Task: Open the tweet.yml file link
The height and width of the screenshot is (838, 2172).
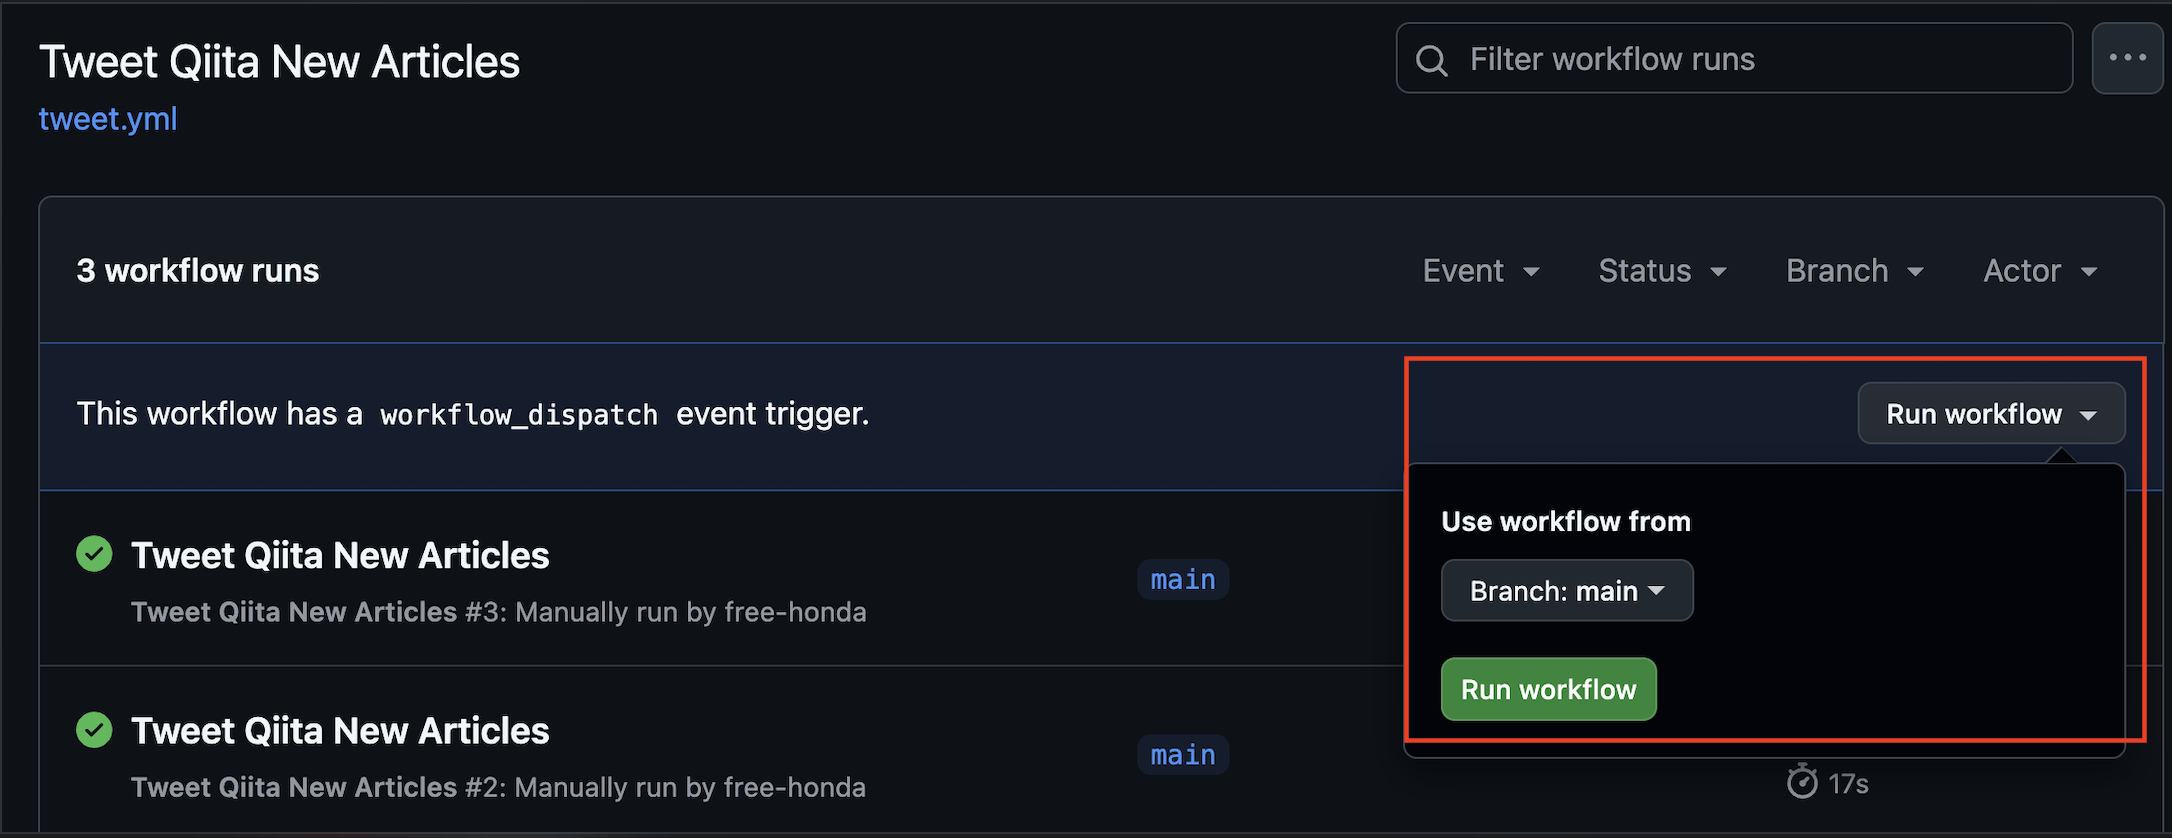Action: pyautogui.click(x=107, y=119)
